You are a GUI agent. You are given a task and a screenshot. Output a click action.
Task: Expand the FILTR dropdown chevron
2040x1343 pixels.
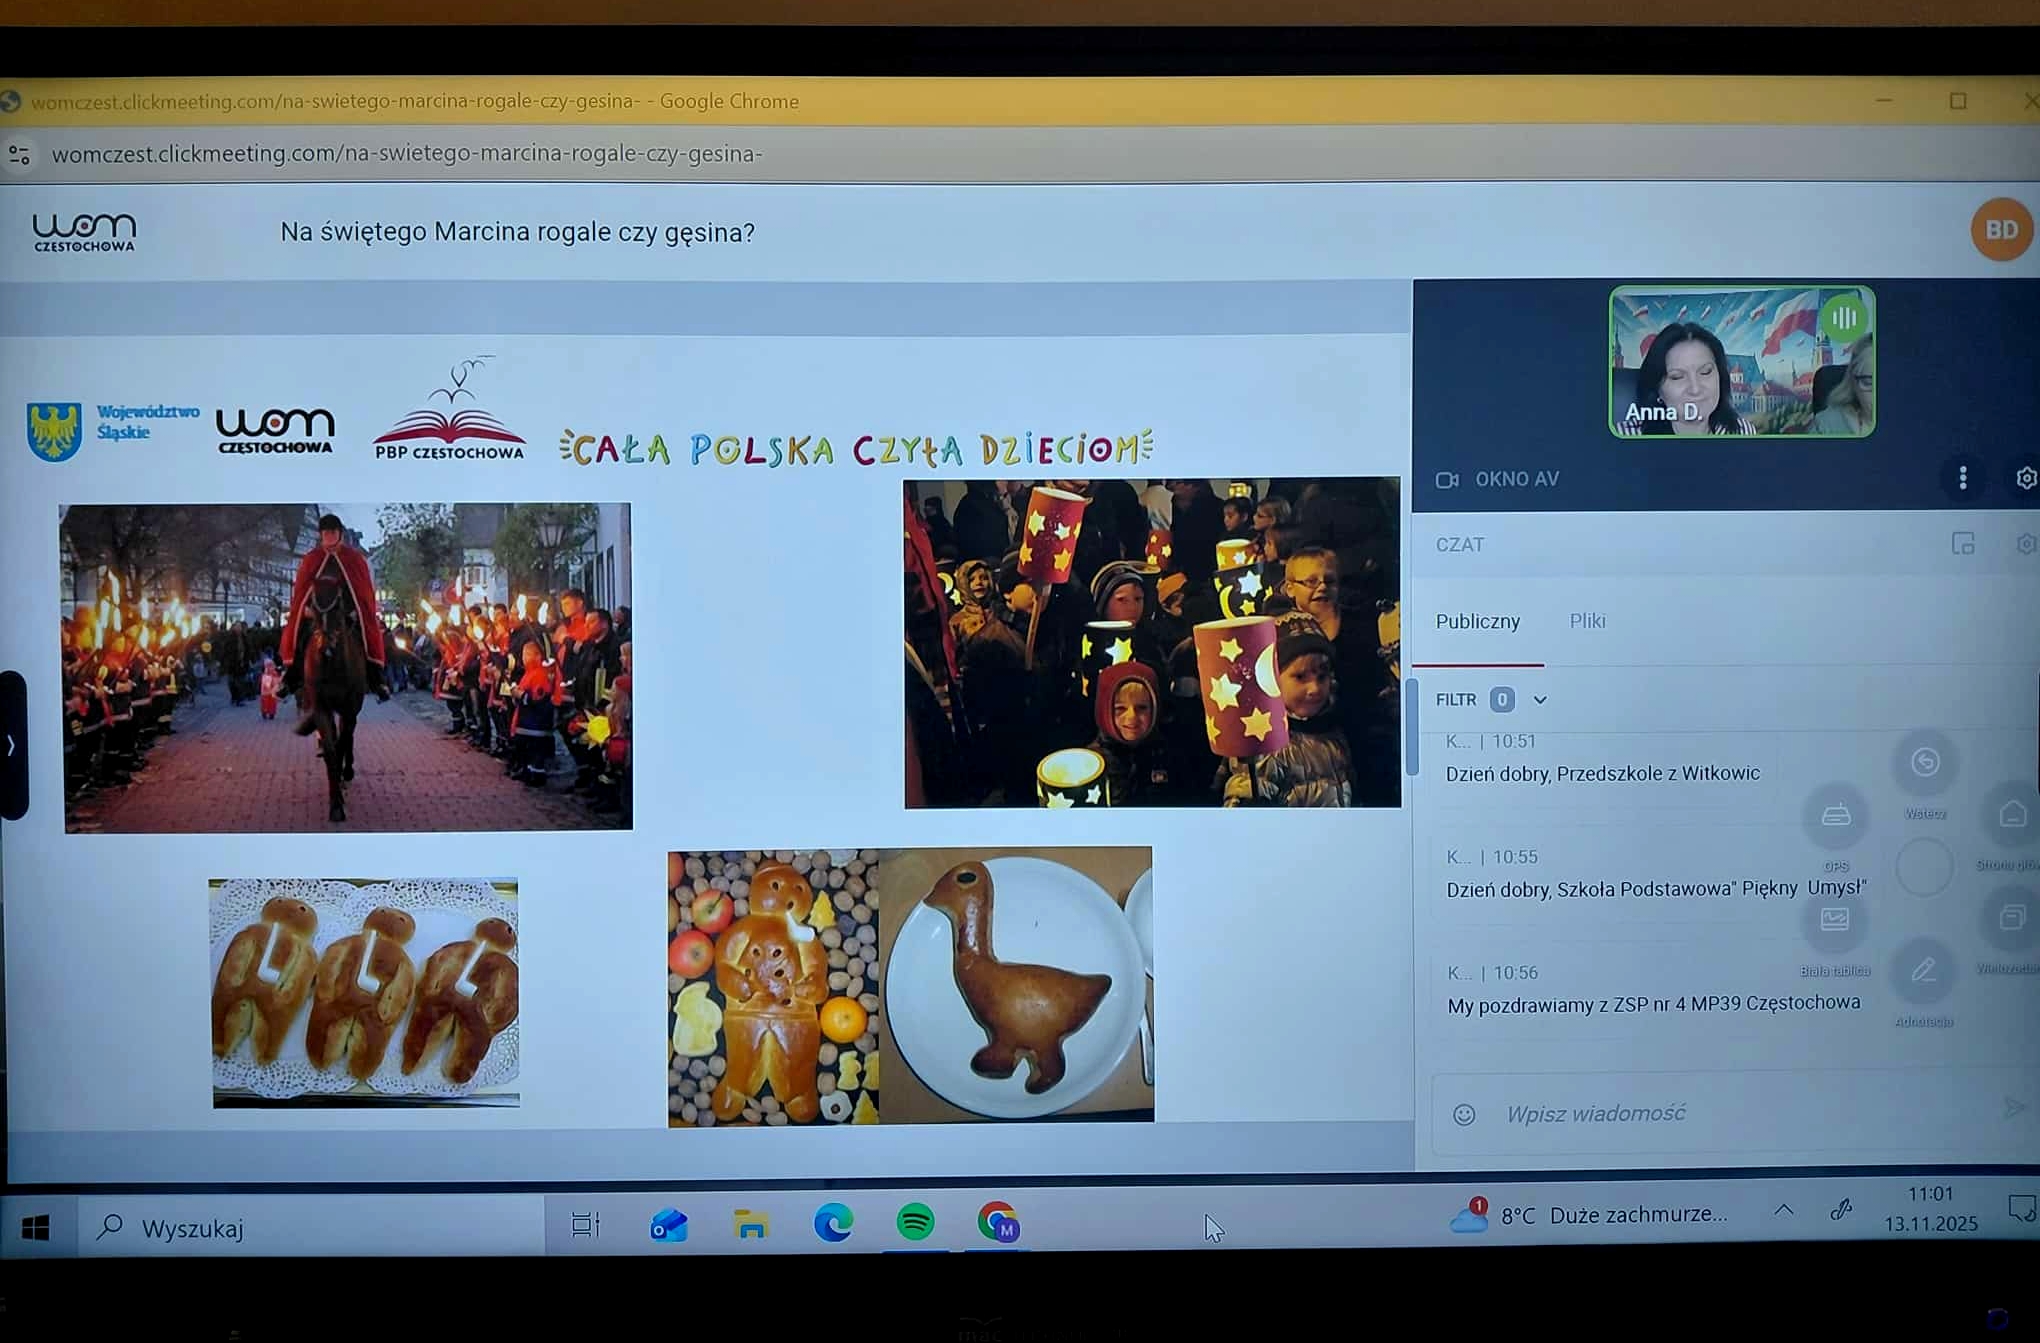coord(1540,700)
